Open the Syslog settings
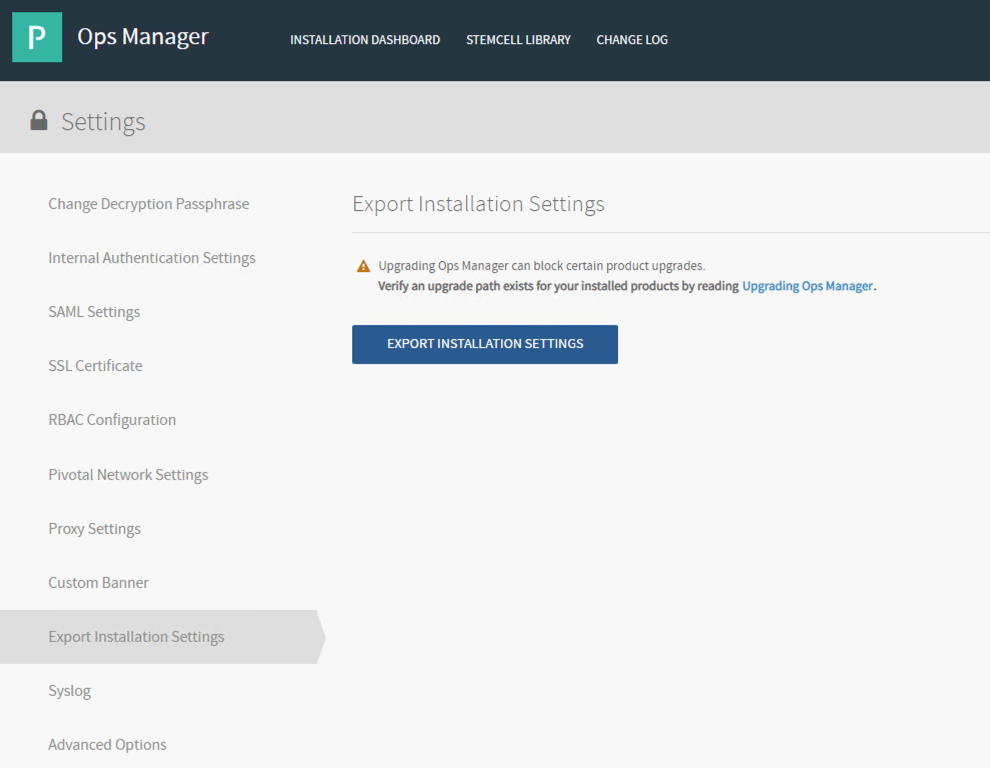Screen dimensions: 990x768 [x=69, y=691]
